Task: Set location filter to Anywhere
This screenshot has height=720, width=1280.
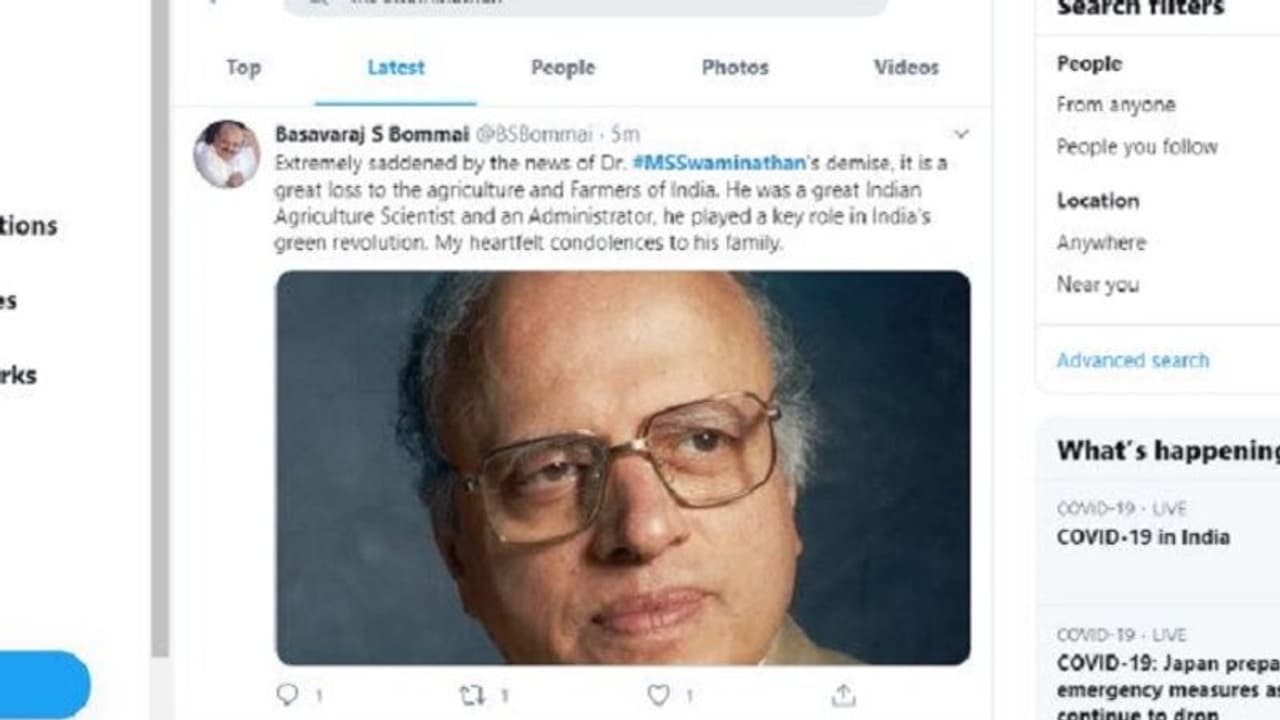Action: click(1101, 243)
